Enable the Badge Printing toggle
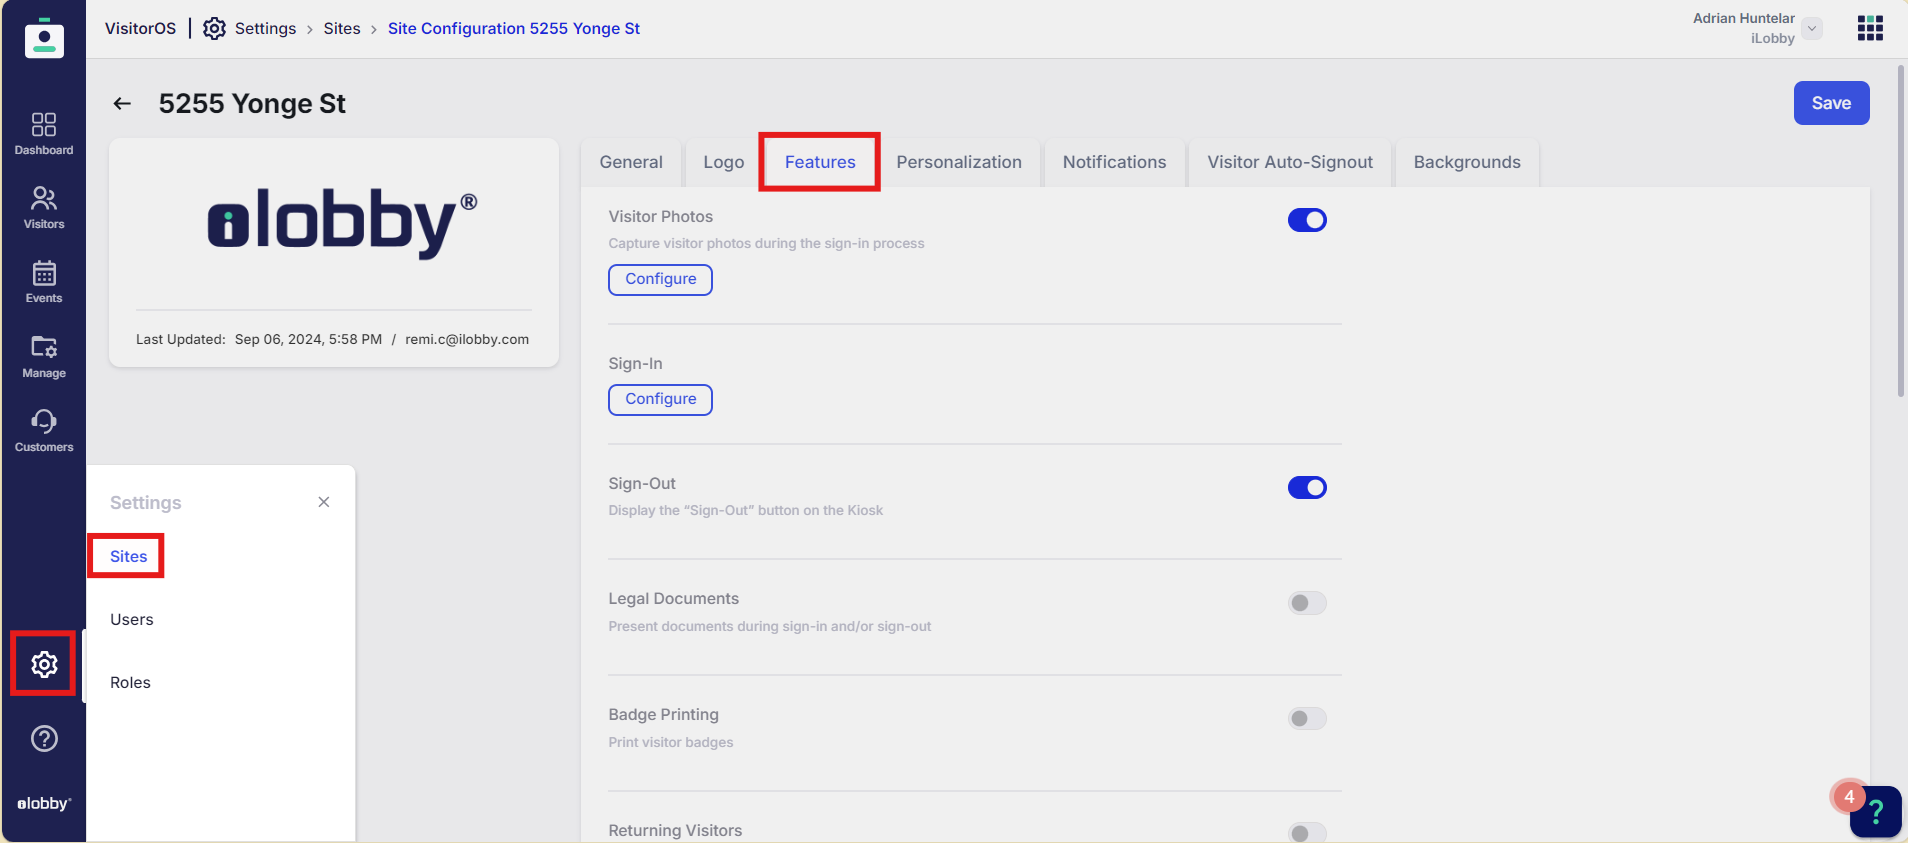Viewport: 1908px width, 843px height. click(x=1307, y=719)
